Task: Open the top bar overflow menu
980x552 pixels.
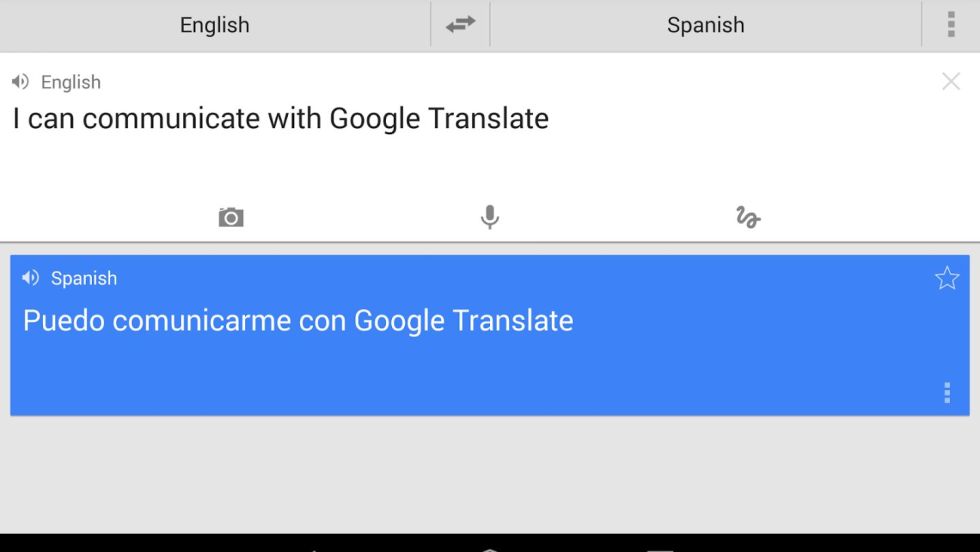Action: [x=950, y=25]
